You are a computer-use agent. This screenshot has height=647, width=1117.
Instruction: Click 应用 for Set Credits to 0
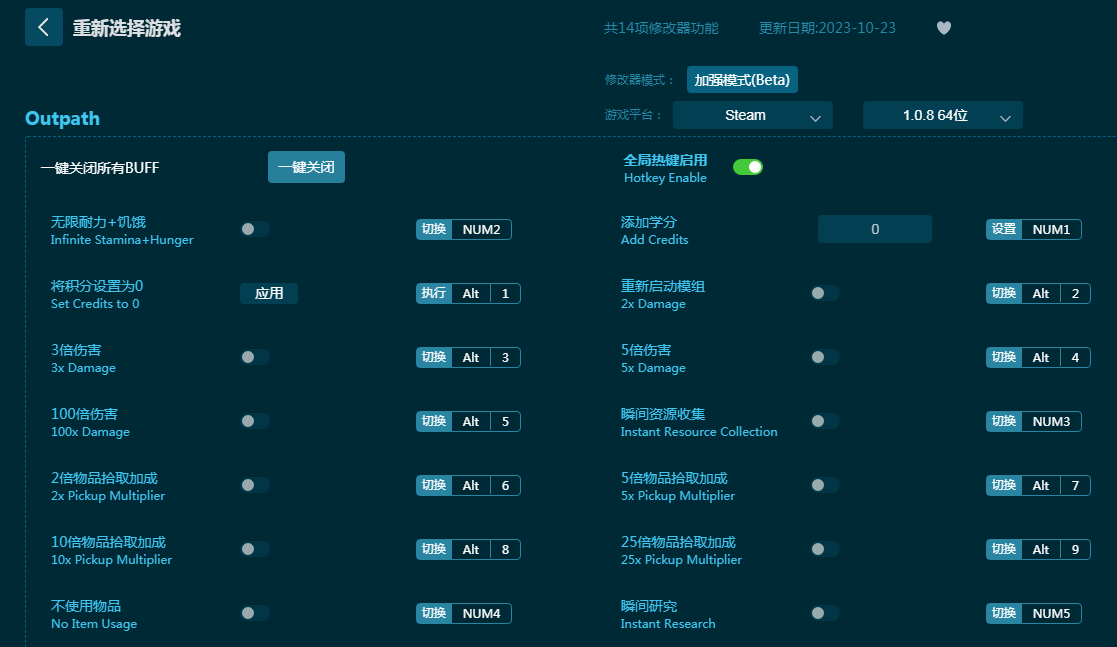[x=269, y=293]
